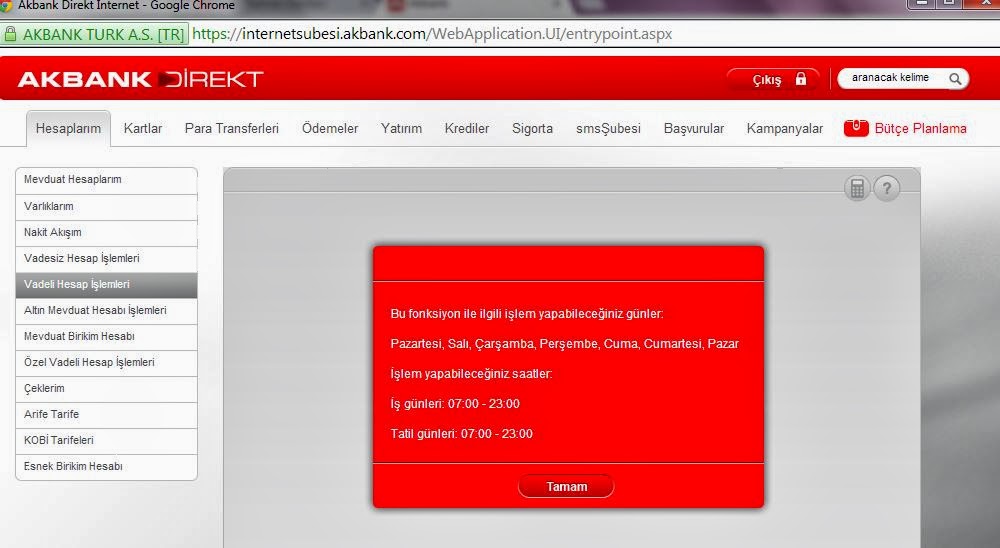The image size is (1000, 548).
Task: Click the Çıkış logout button
Action: coord(773,79)
